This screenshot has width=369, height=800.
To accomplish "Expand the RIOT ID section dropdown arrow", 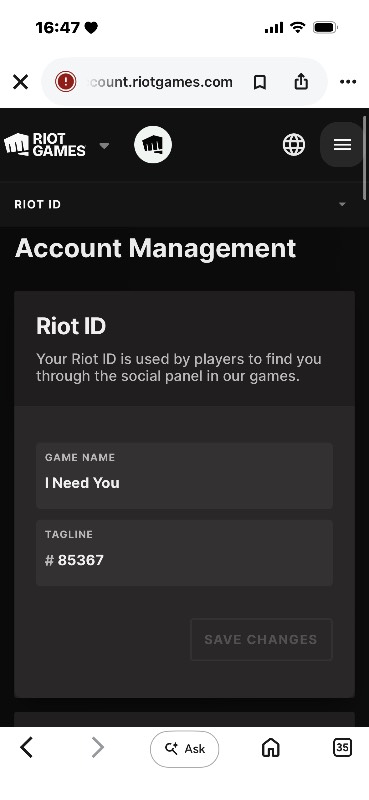I will click(x=342, y=205).
